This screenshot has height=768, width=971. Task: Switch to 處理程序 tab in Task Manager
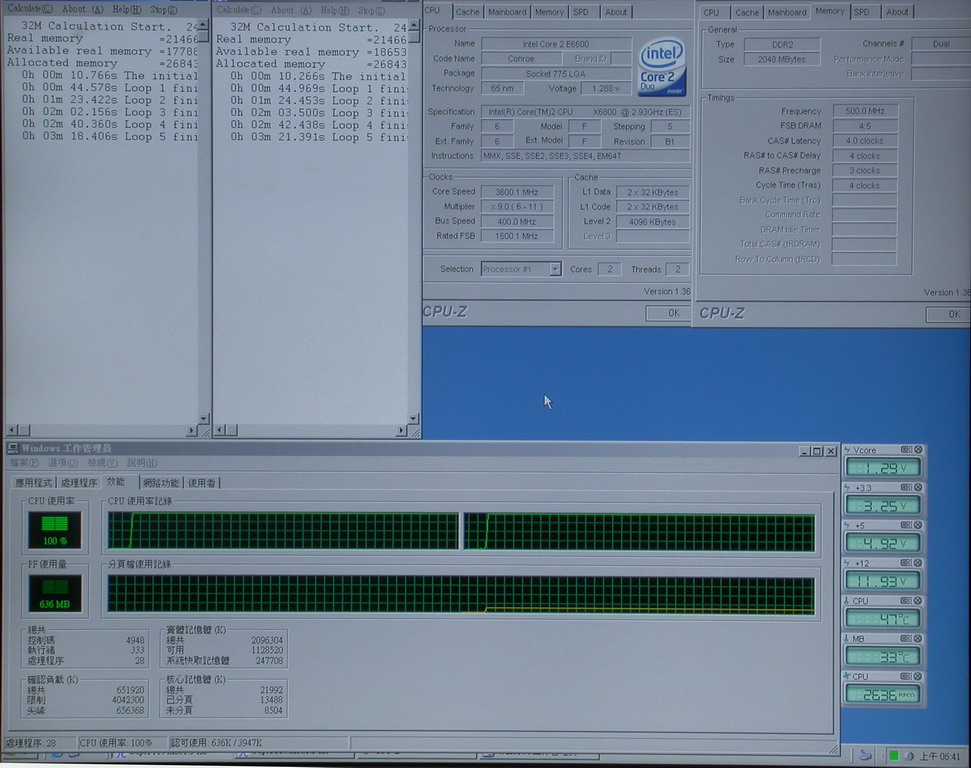(79, 483)
